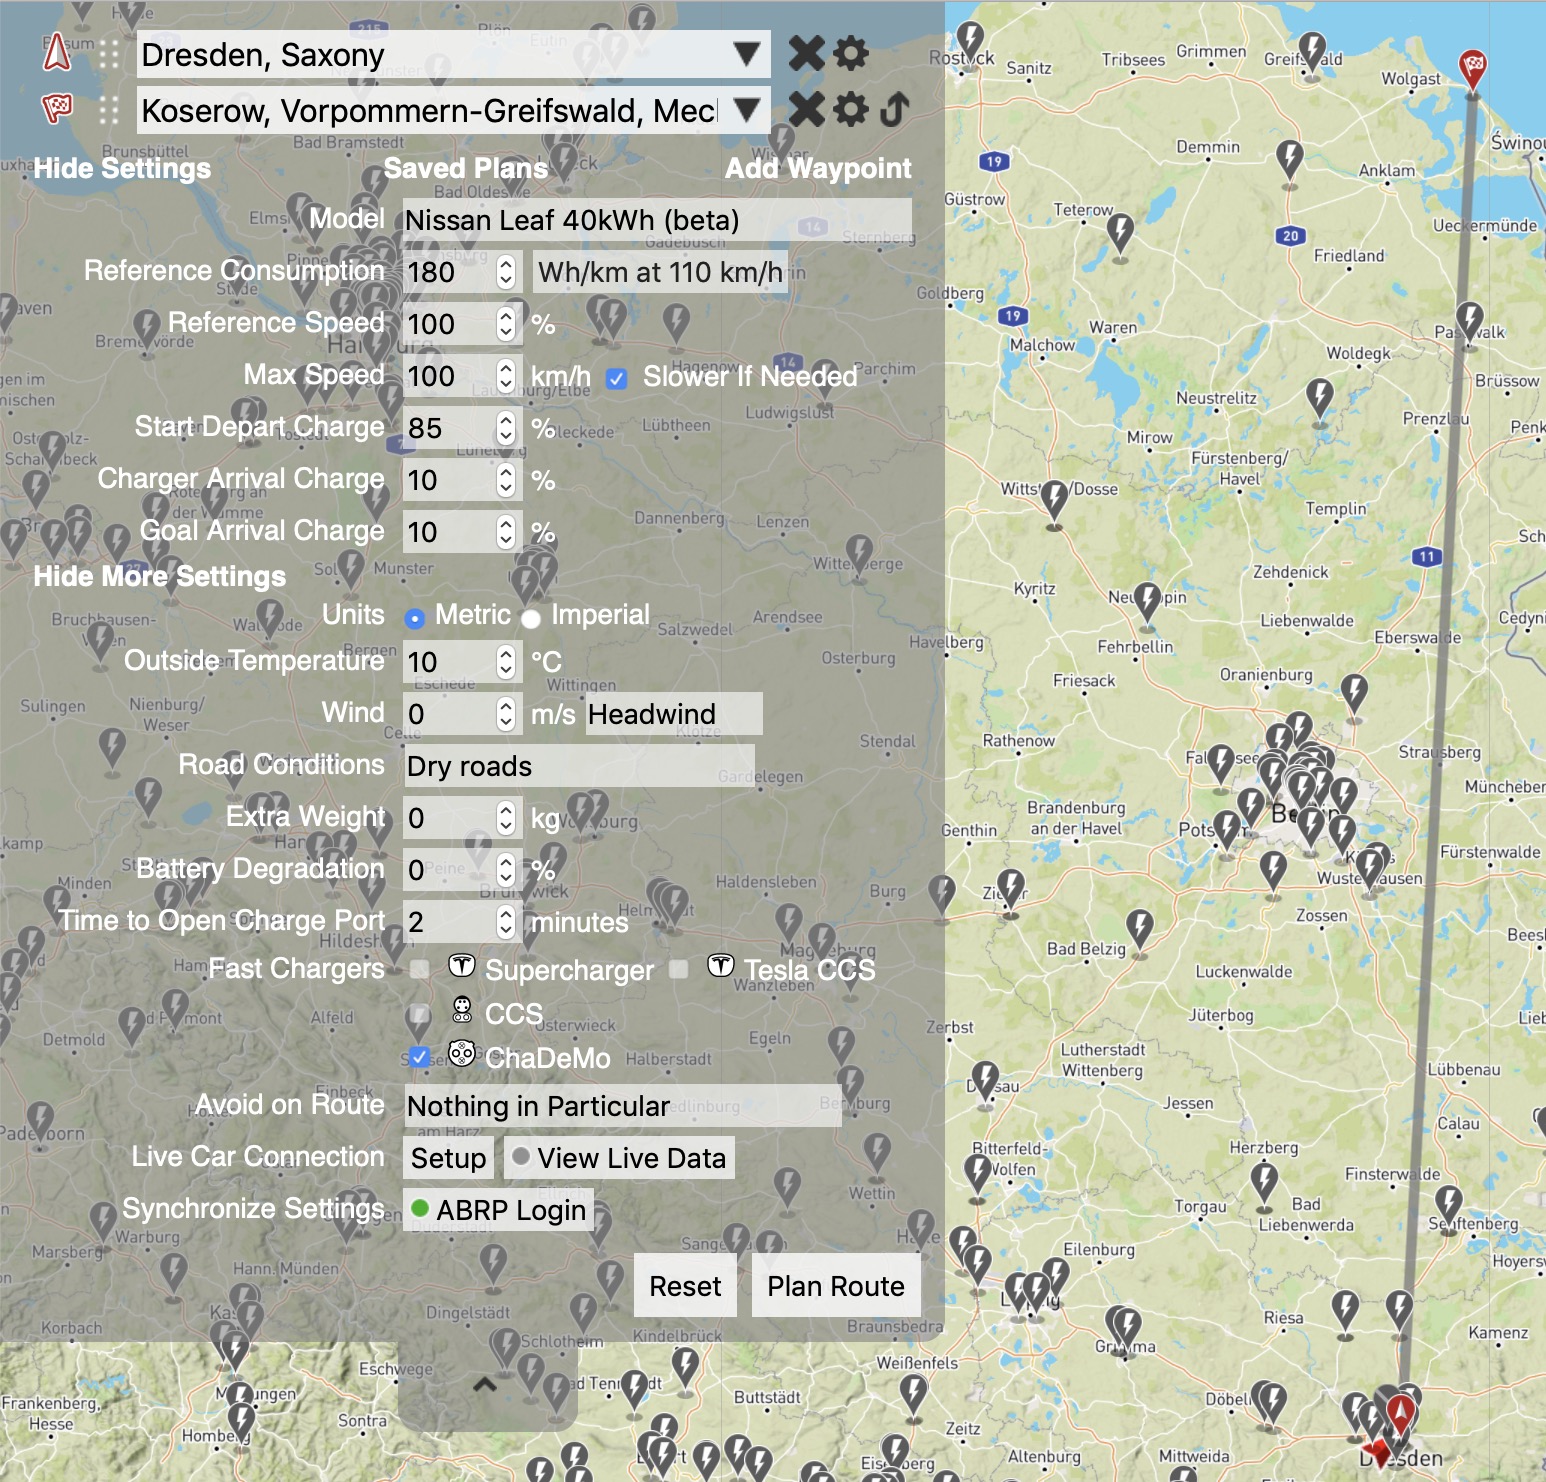
Task: Adjust Start Depart Charge stepper
Action: point(506,428)
